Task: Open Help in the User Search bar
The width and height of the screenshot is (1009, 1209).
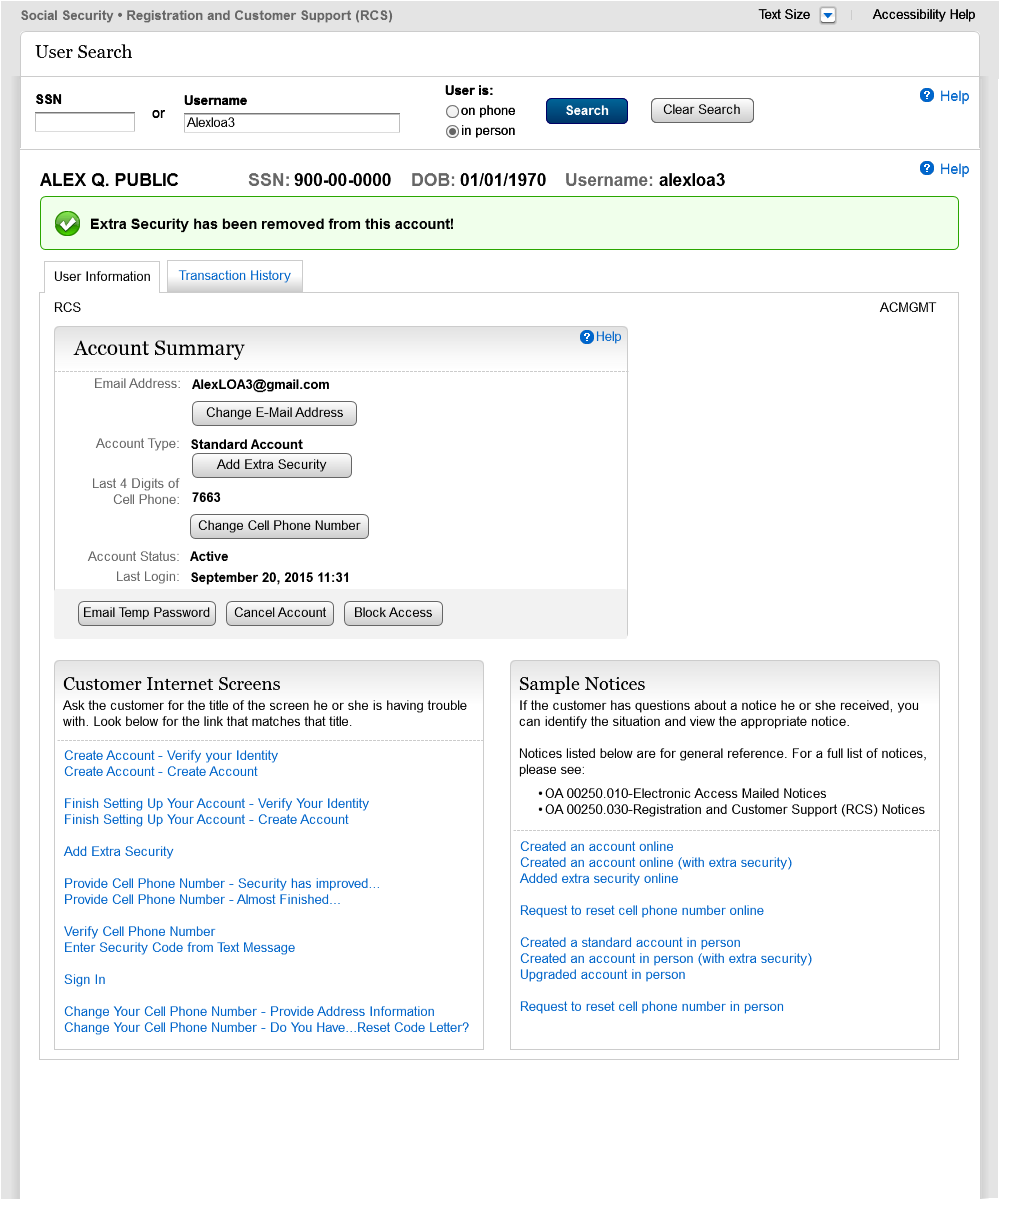Action: 944,96
